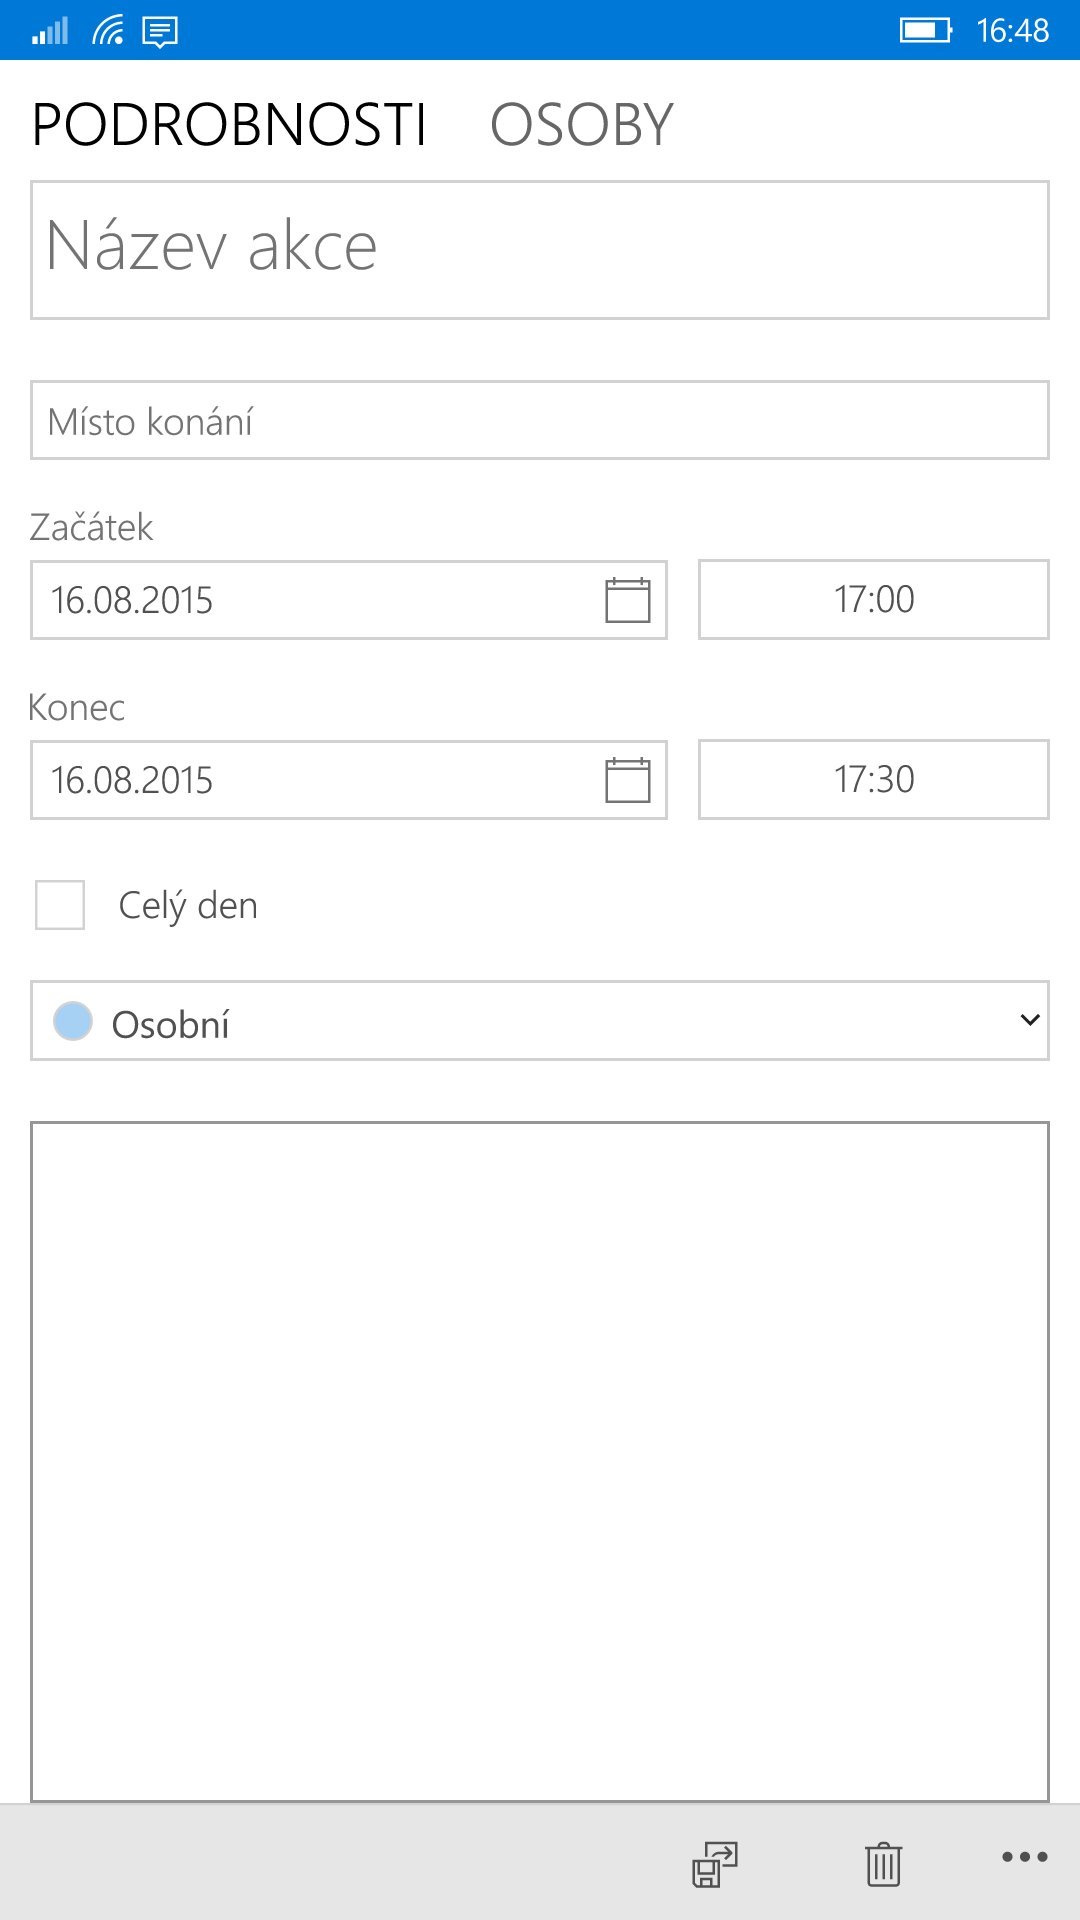
Task: Open start date calendar picker icon
Action: pyautogui.click(x=628, y=600)
